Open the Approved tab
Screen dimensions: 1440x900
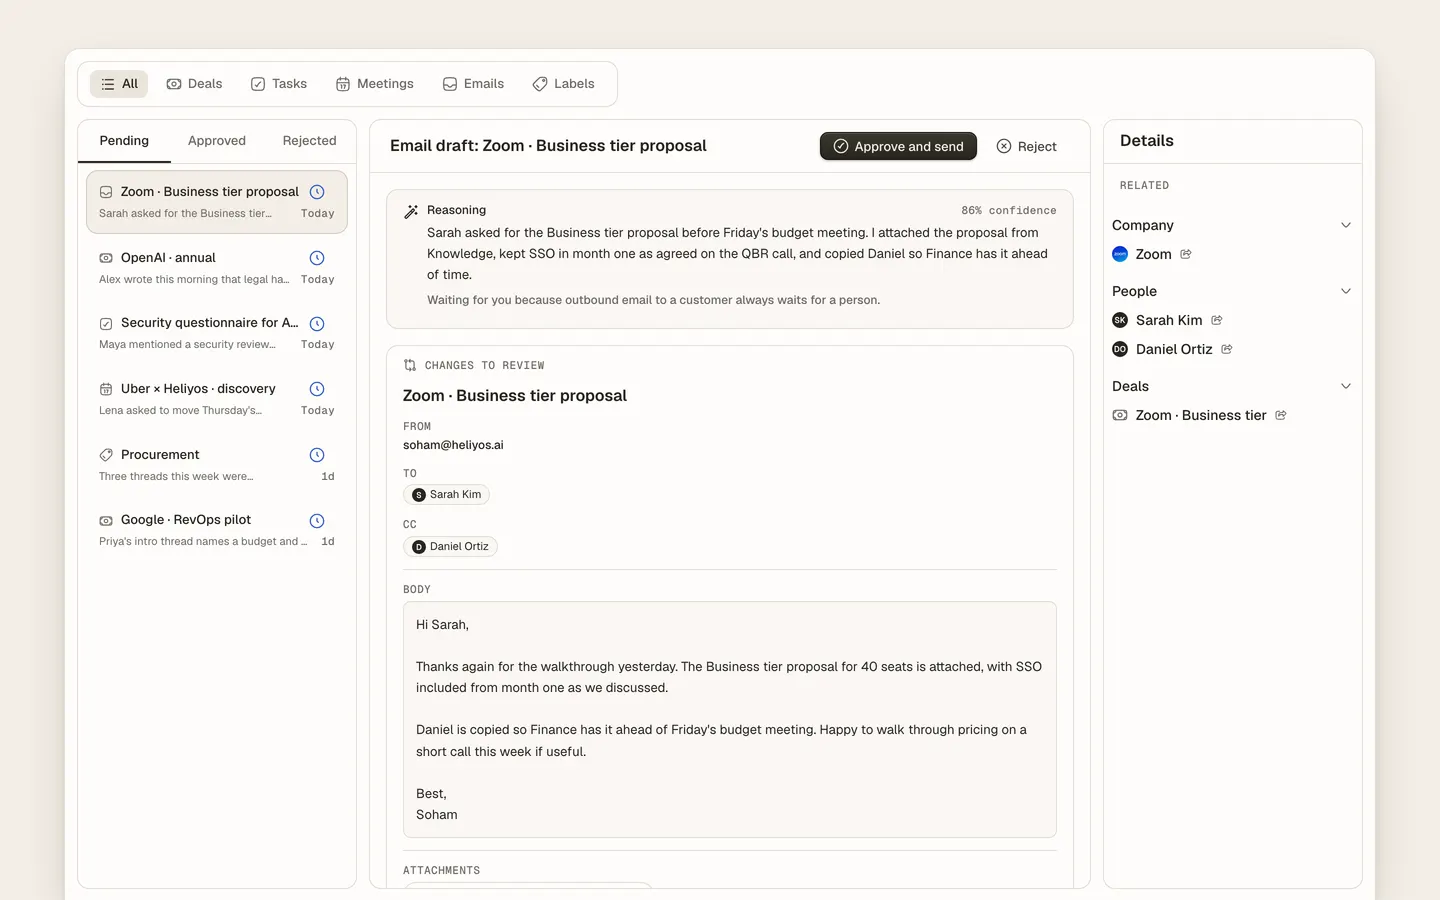(x=217, y=141)
